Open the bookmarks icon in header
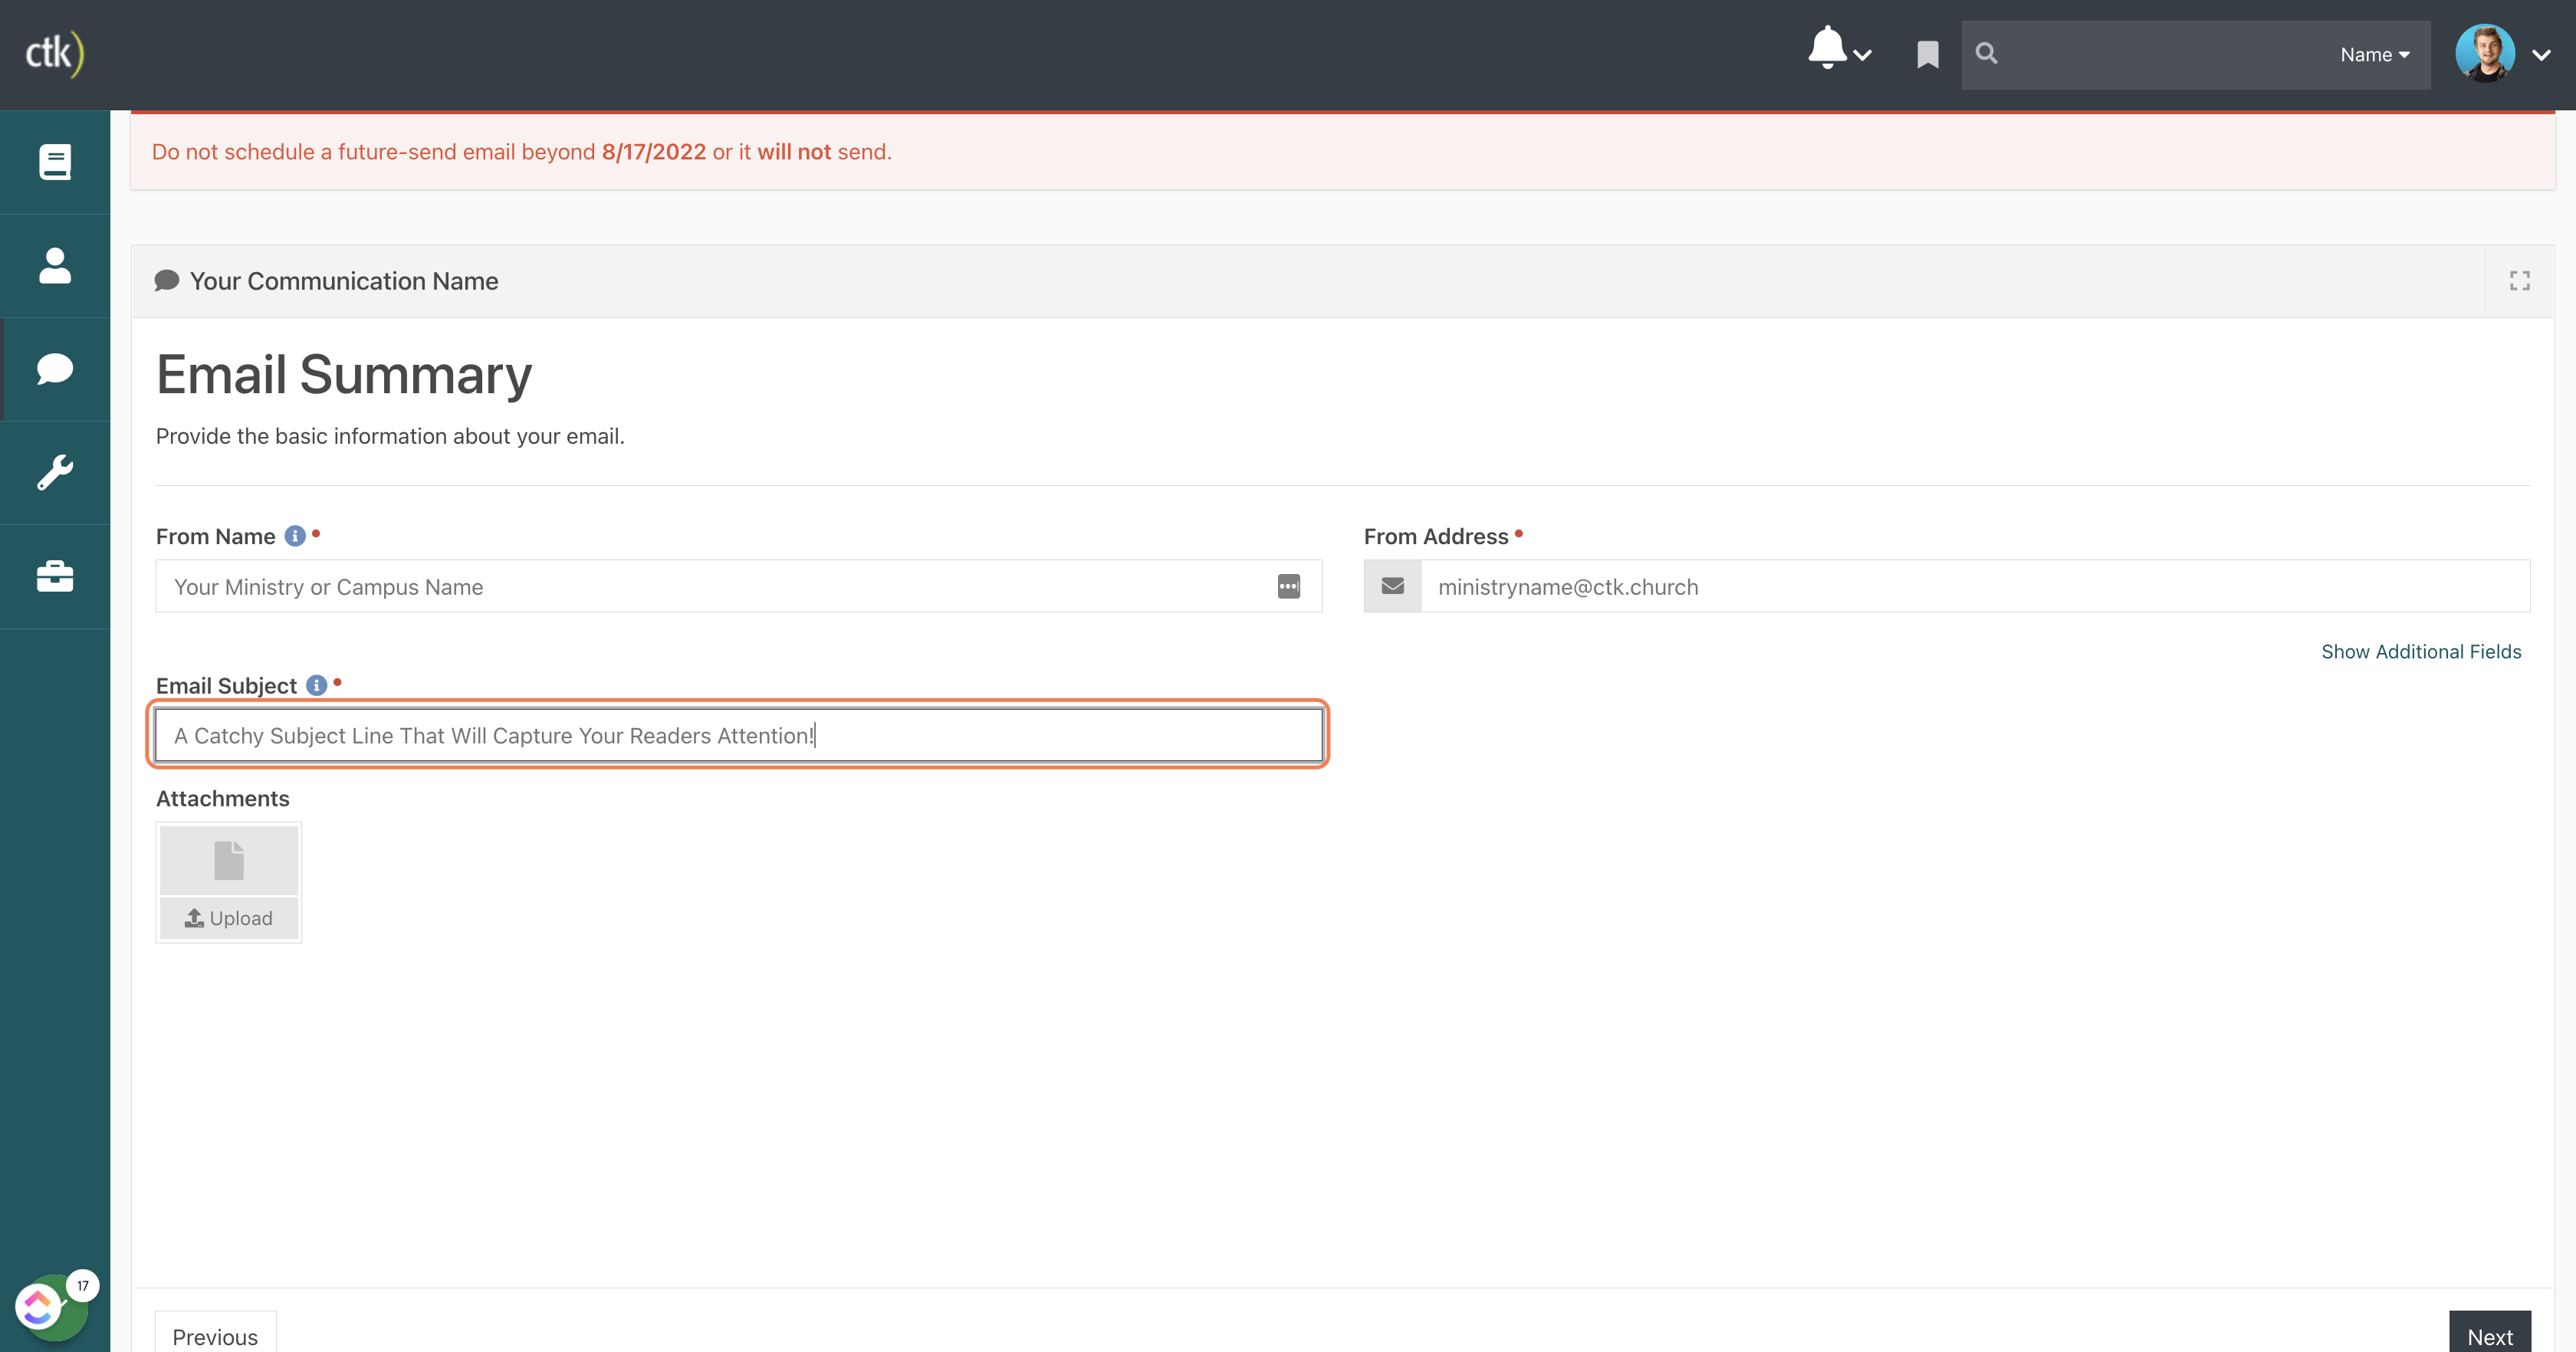This screenshot has height=1352, width=2576. [x=1928, y=55]
